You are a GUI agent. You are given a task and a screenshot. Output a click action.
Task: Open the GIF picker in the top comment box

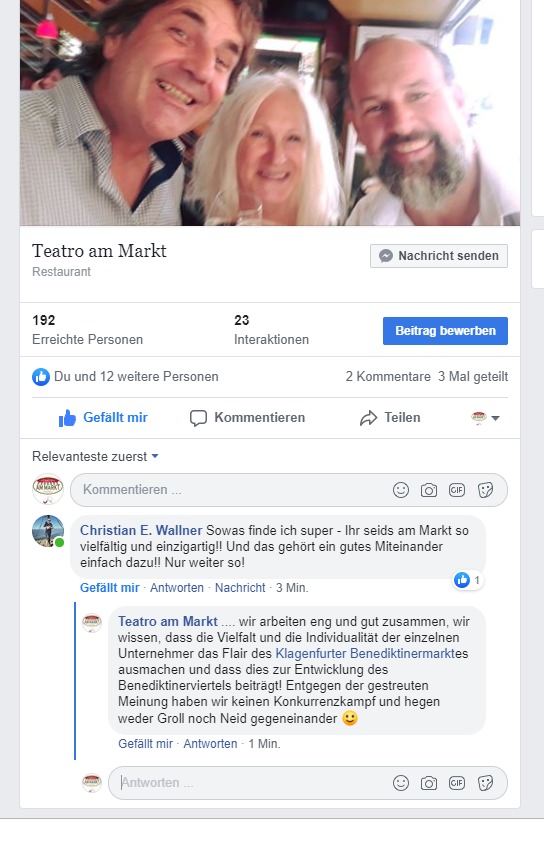[457, 490]
